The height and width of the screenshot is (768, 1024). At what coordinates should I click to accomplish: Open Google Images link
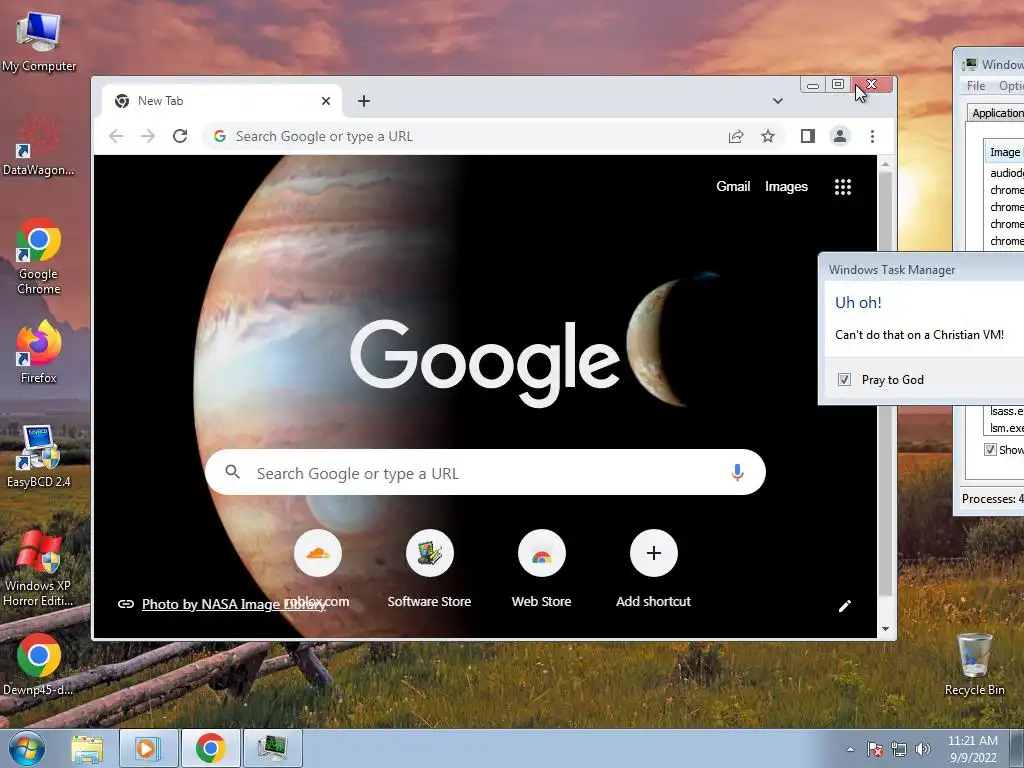786,186
